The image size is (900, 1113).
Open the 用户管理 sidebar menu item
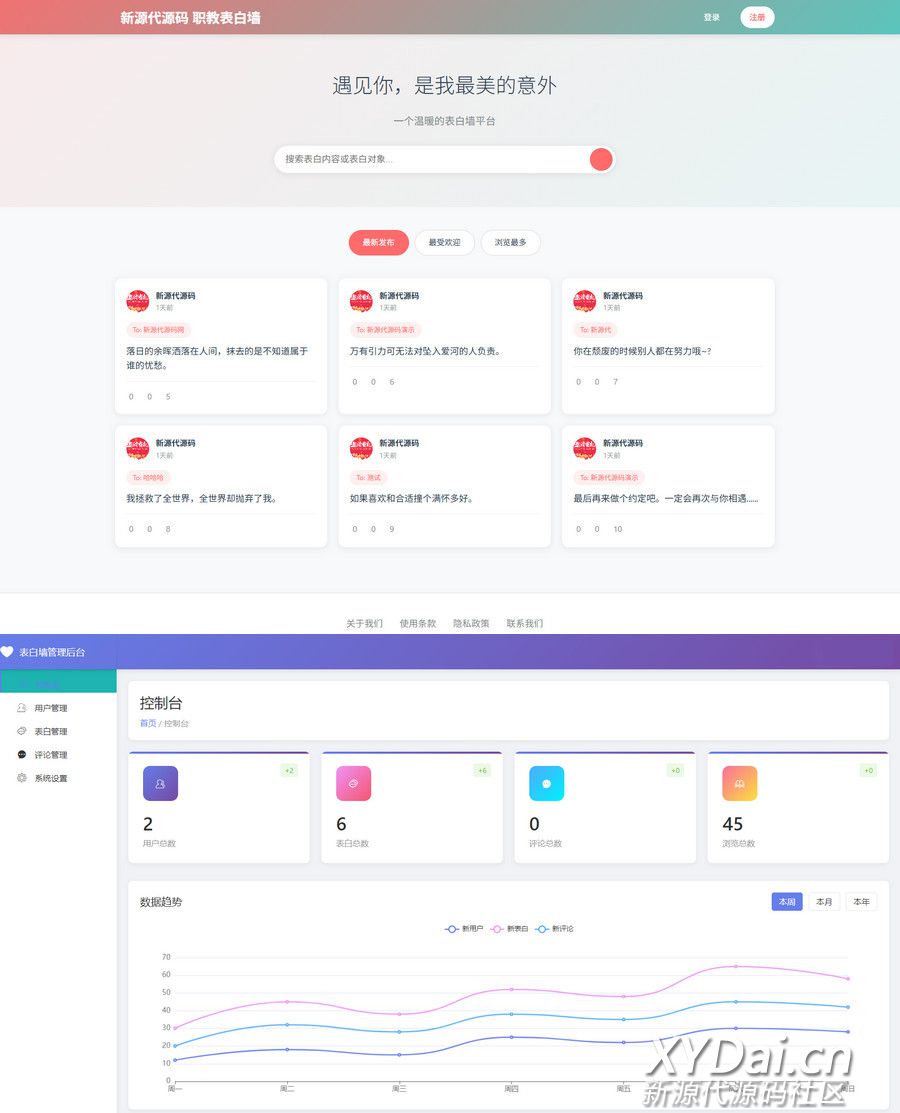(x=50, y=708)
